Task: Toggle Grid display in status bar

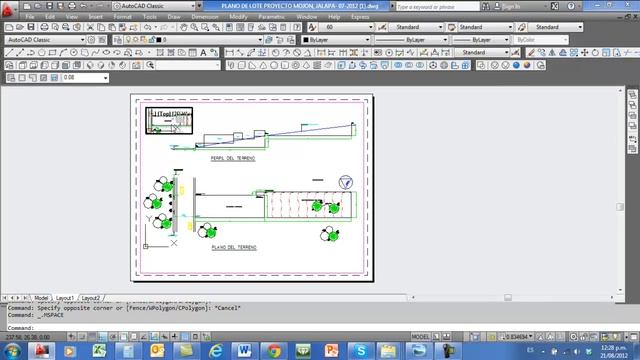Action: click(x=92, y=337)
